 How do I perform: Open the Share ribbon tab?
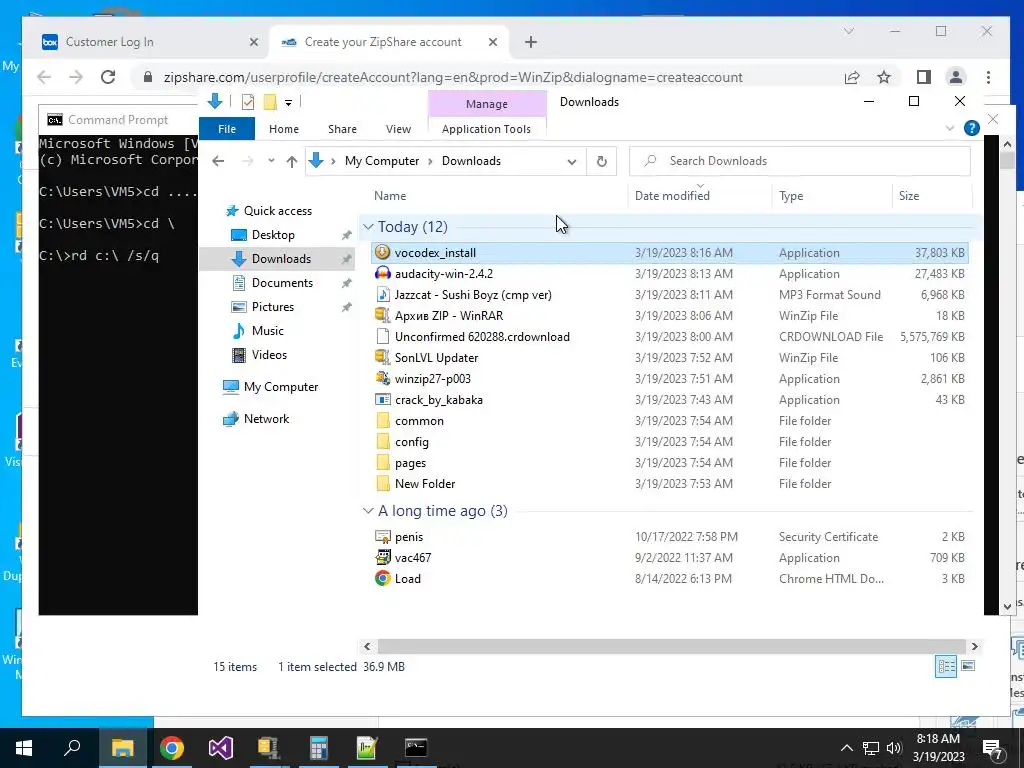pyautogui.click(x=342, y=129)
